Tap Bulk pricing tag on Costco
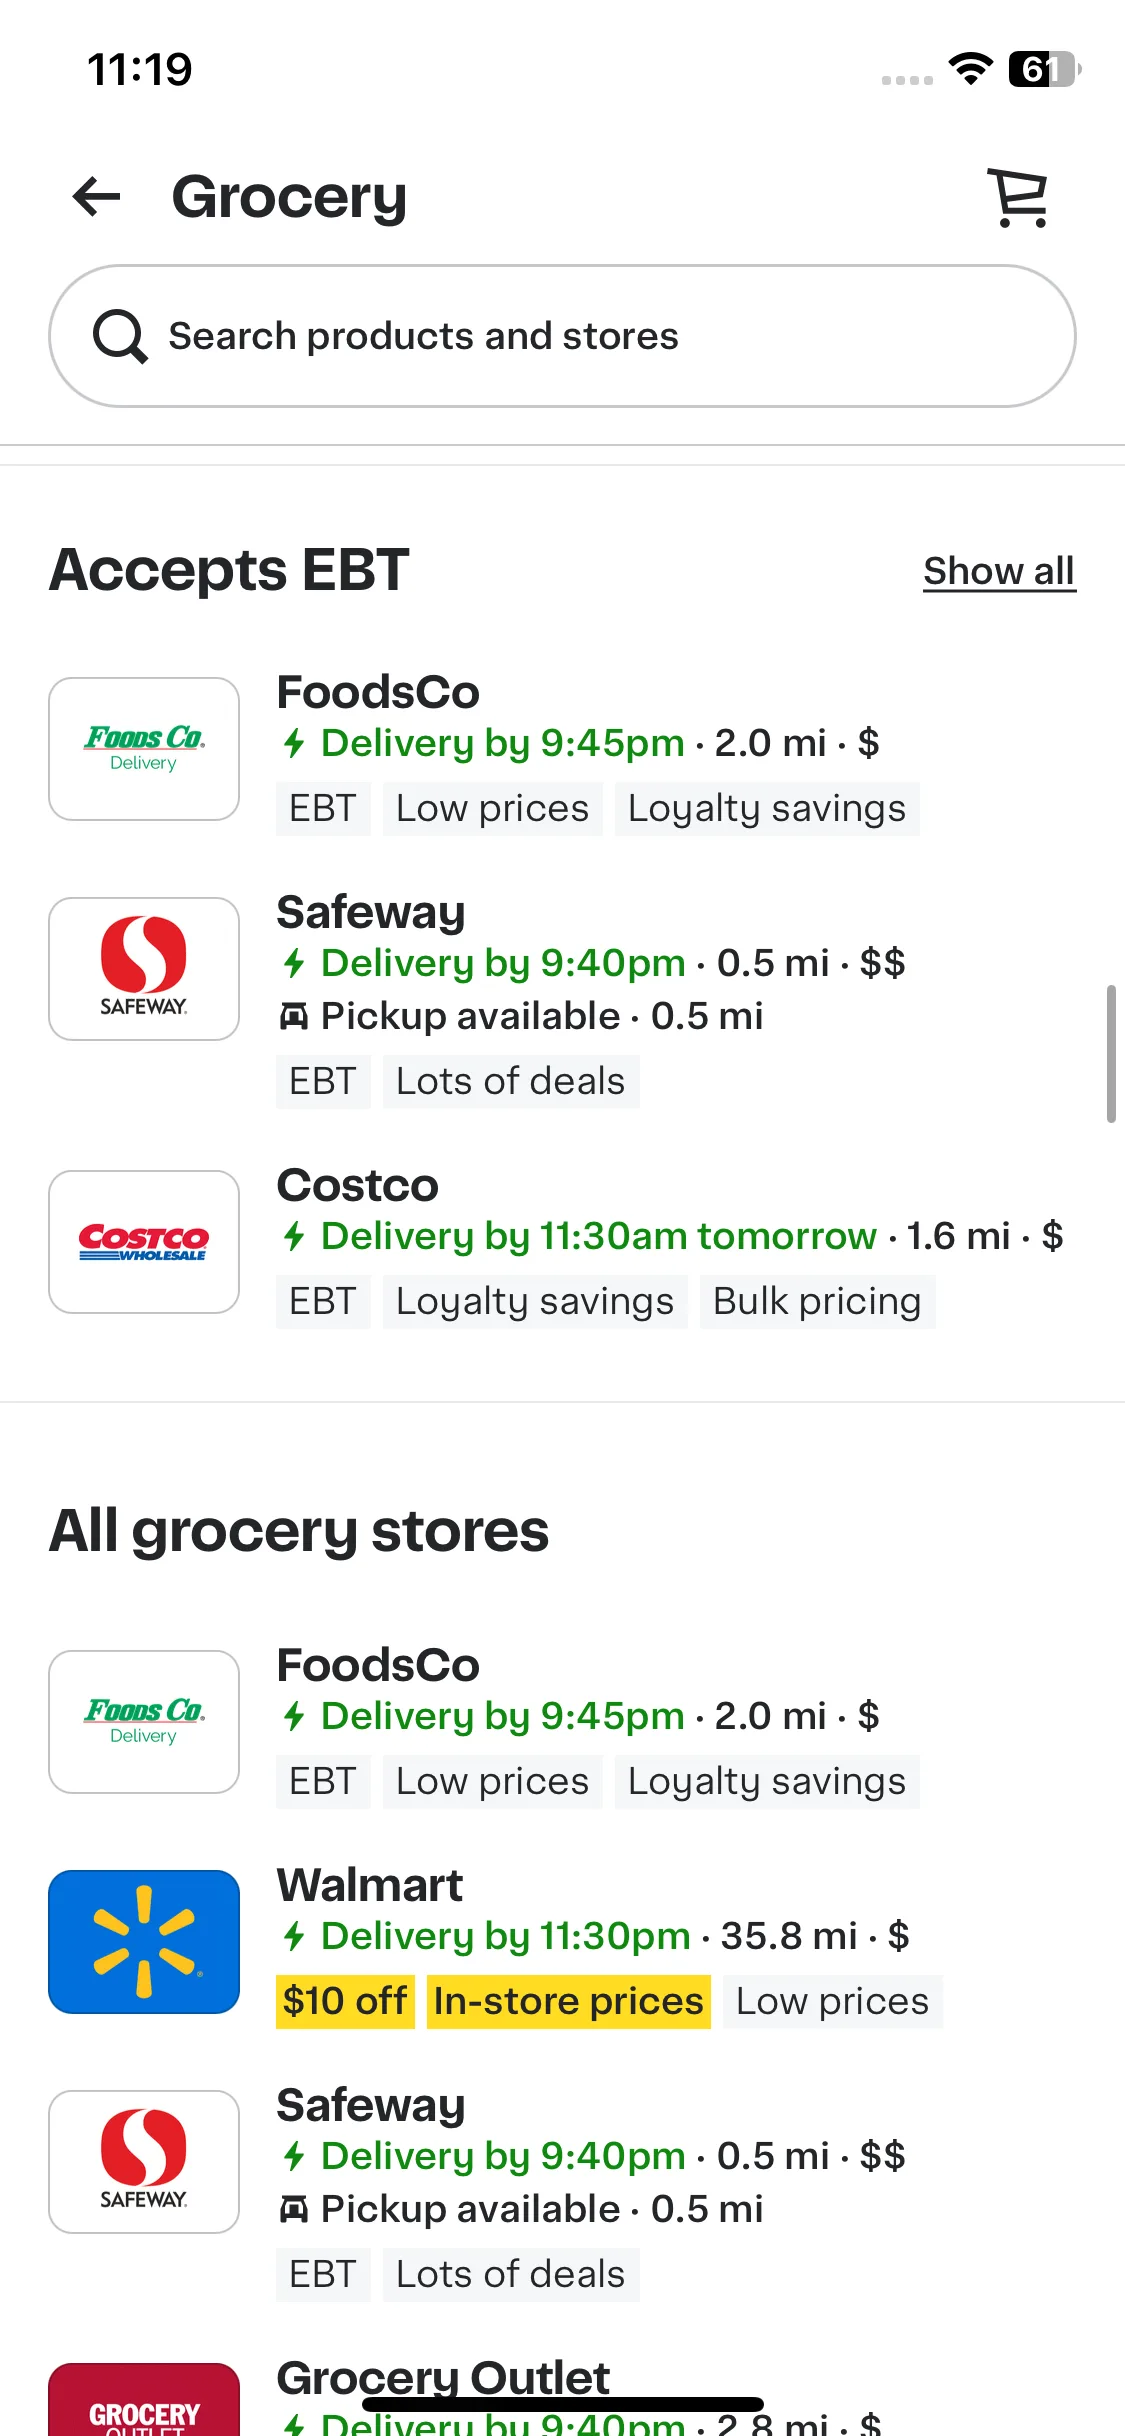1125x2436 pixels. tap(817, 1301)
